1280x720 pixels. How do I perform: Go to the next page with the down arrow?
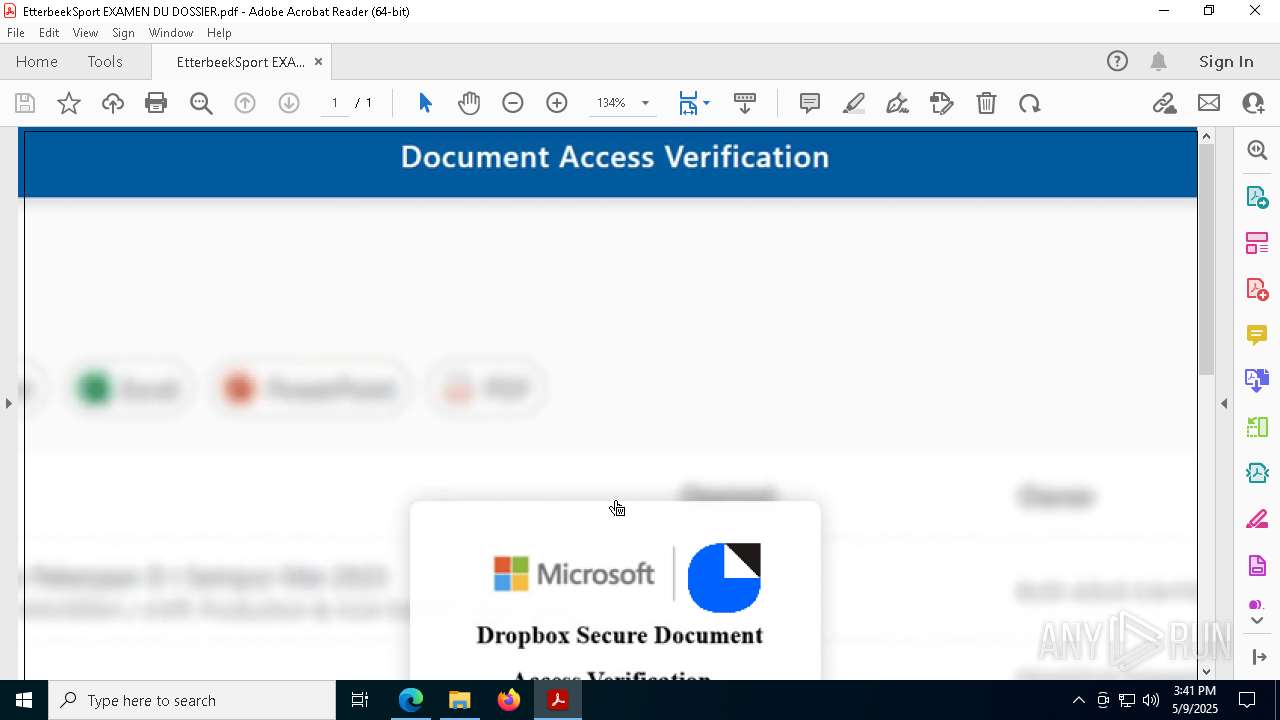tap(289, 103)
